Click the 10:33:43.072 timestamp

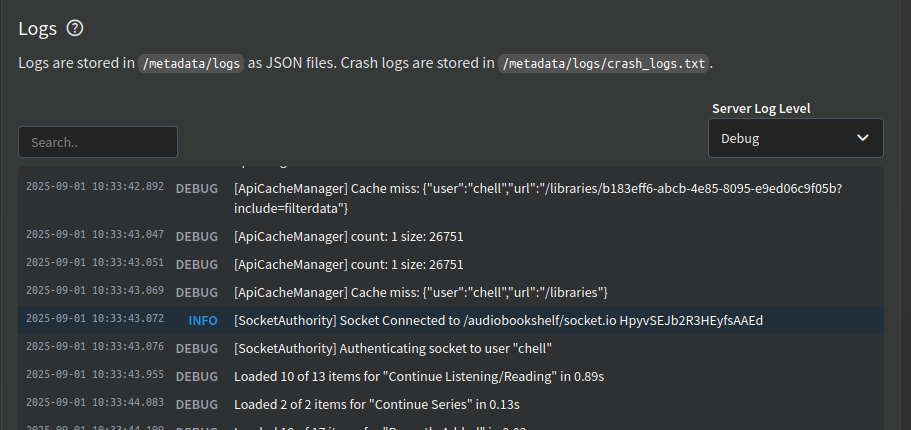(94, 319)
